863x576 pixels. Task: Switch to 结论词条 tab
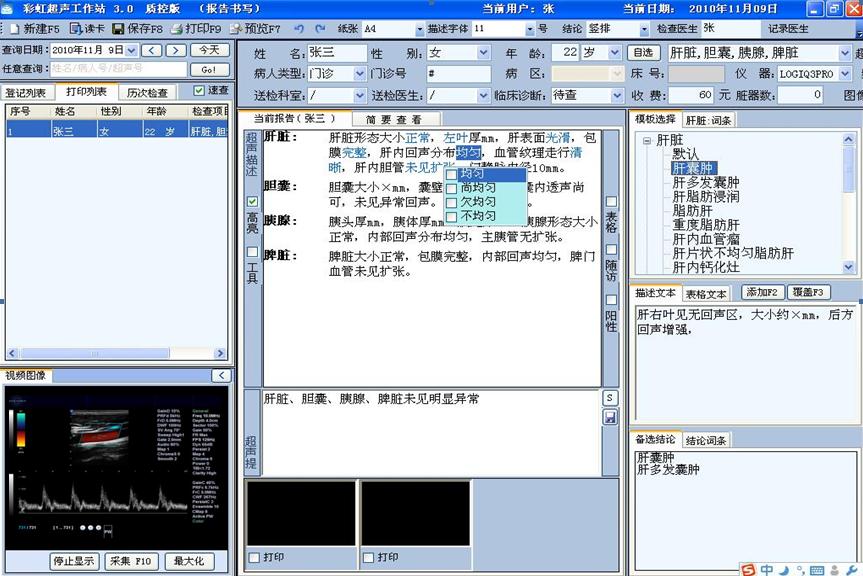click(x=706, y=440)
